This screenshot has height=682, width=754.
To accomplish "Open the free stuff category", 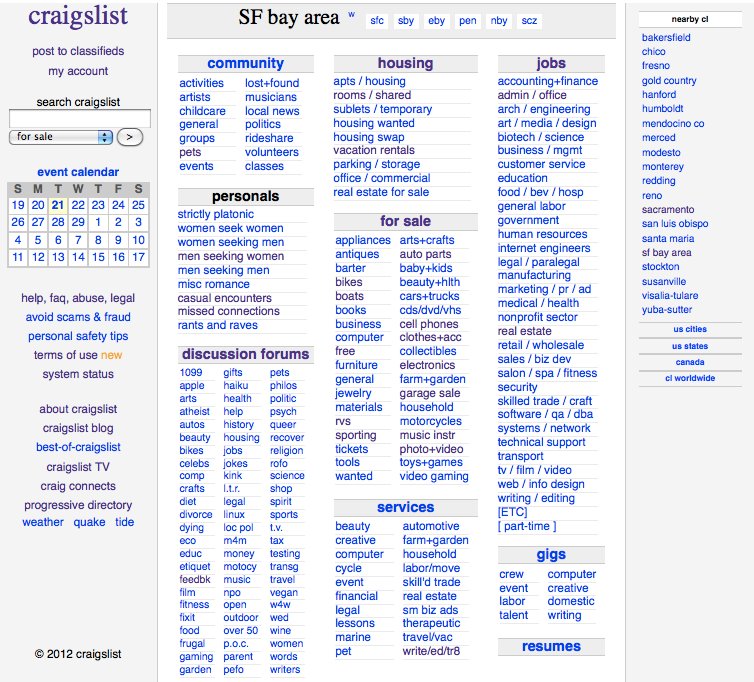I will (345, 351).
